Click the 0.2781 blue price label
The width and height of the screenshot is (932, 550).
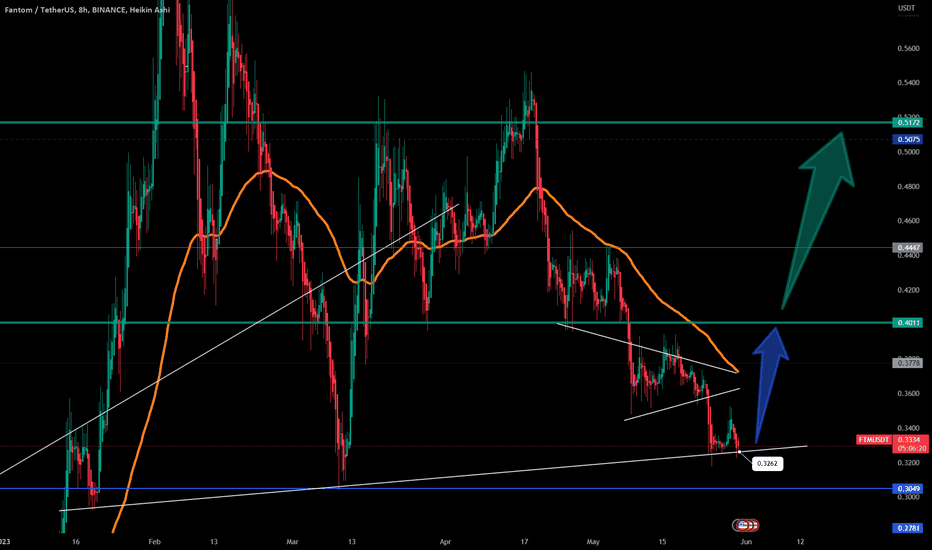(907, 528)
